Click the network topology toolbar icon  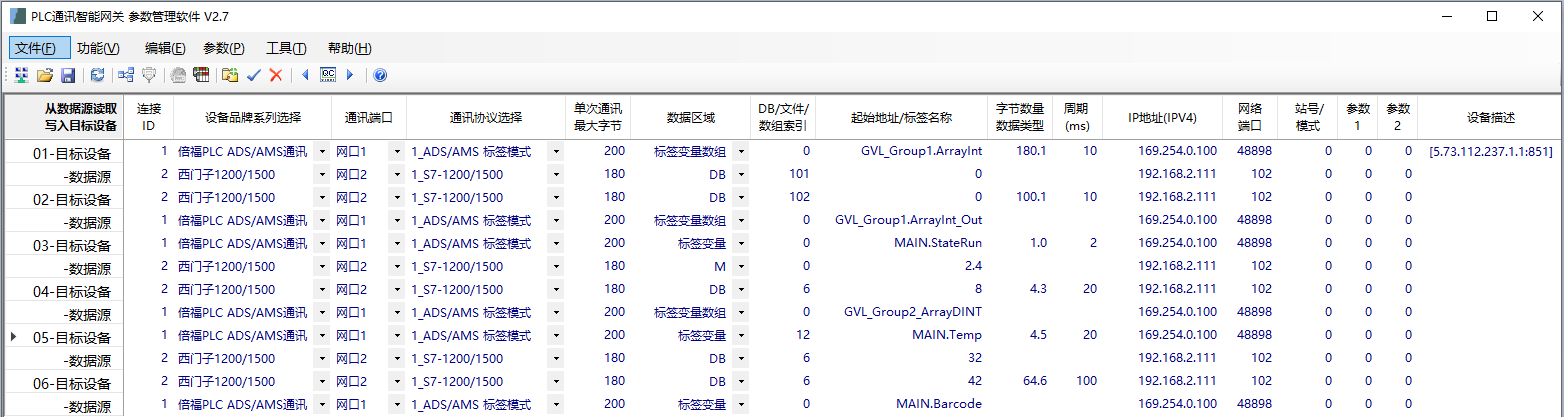[126, 75]
